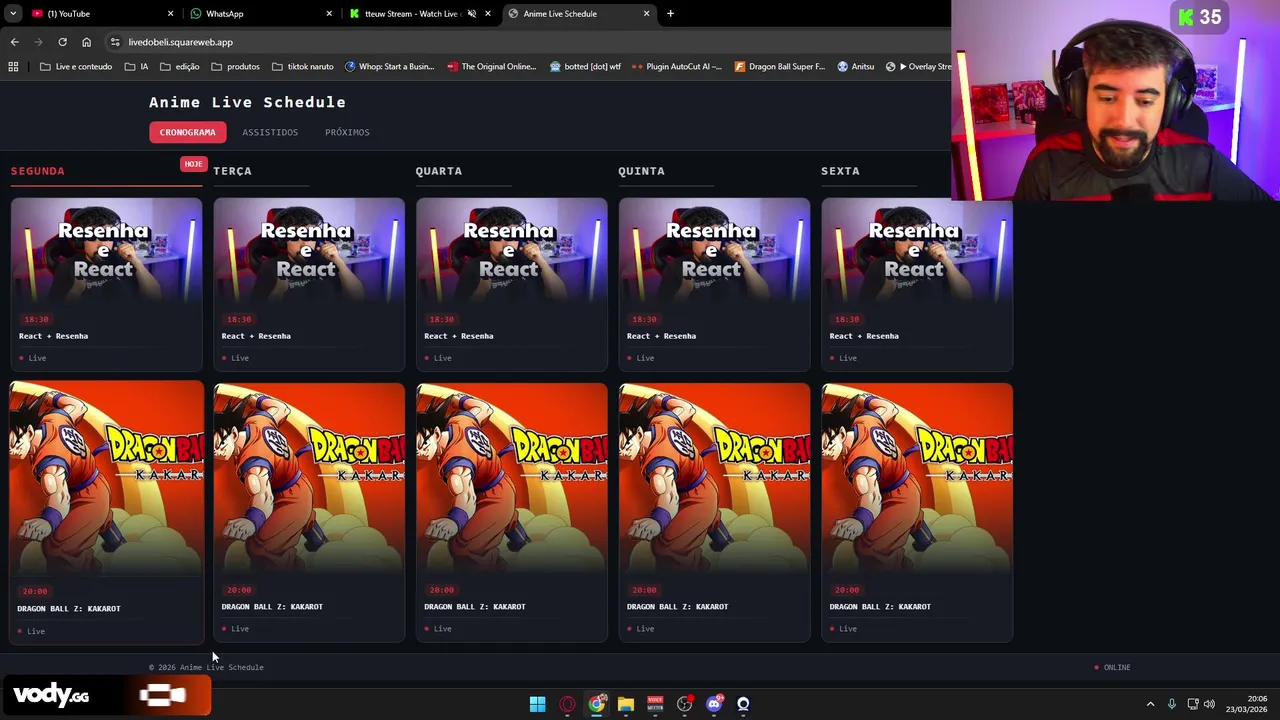Click the SEGUNDA day header

(37, 171)
